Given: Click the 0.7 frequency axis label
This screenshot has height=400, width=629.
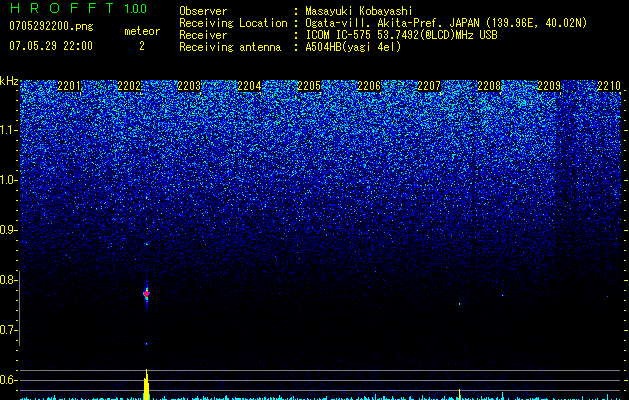Looking at the screenshot, I should tap(8, 330).
